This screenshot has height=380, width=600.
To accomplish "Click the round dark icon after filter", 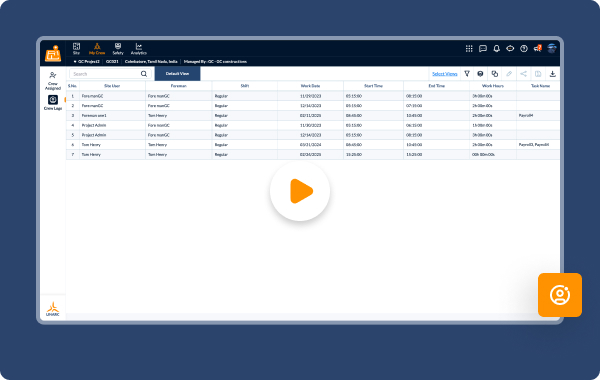I will click(480, 74).
